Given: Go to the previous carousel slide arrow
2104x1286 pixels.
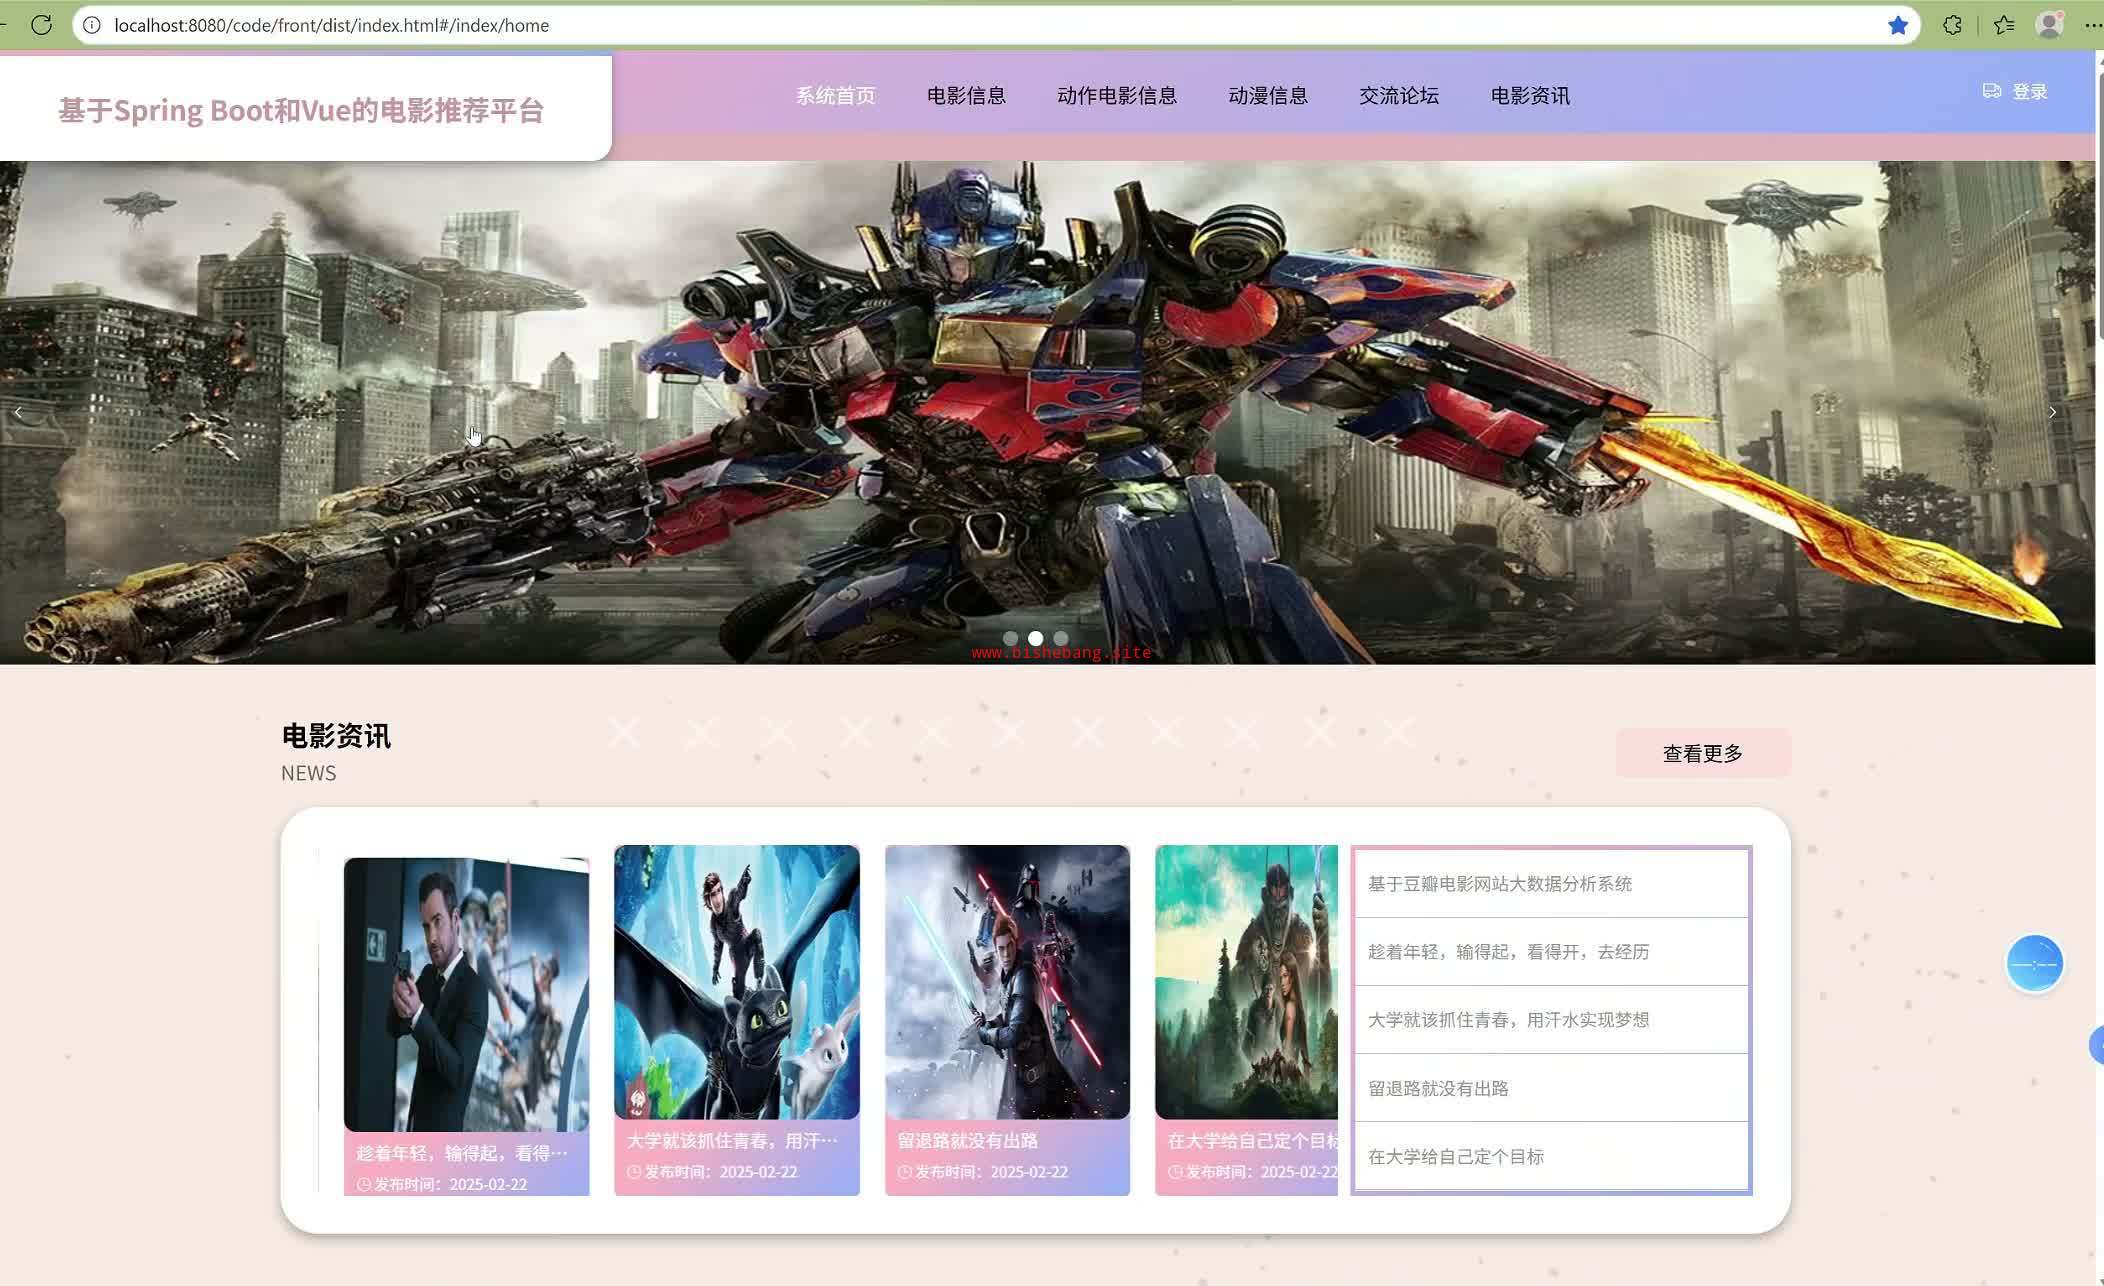Looking at the screenshot, I should click(18, 412).
